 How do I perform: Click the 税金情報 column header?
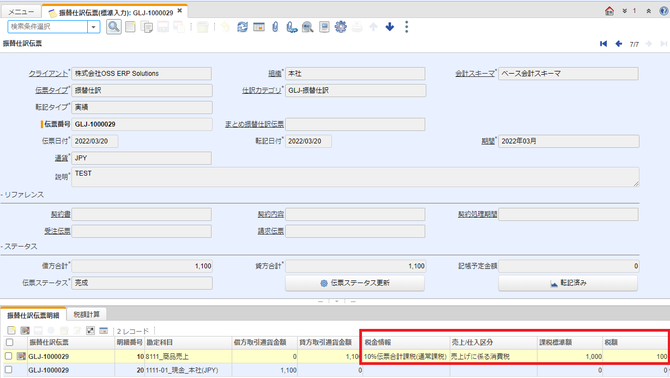tap(406, 342)
